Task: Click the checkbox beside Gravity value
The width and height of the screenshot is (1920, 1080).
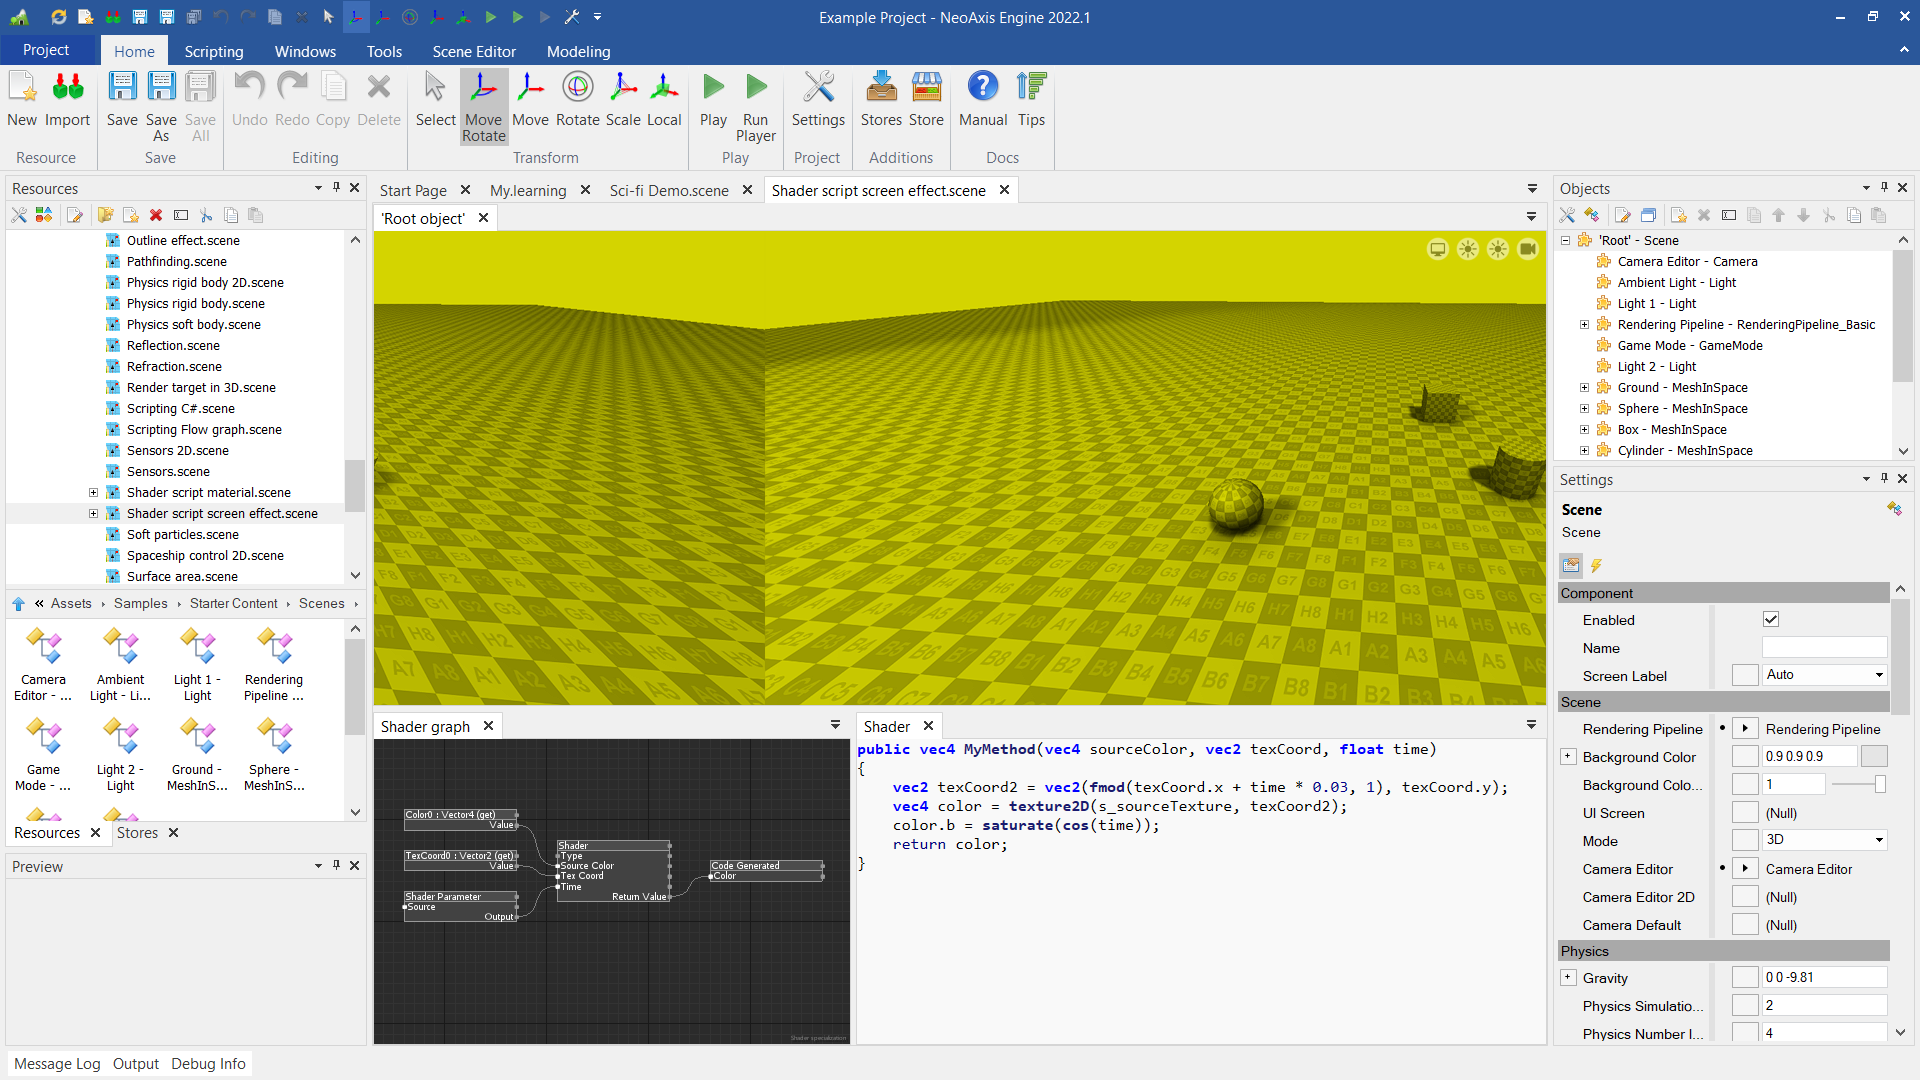Action: [x=1745, y=978]
